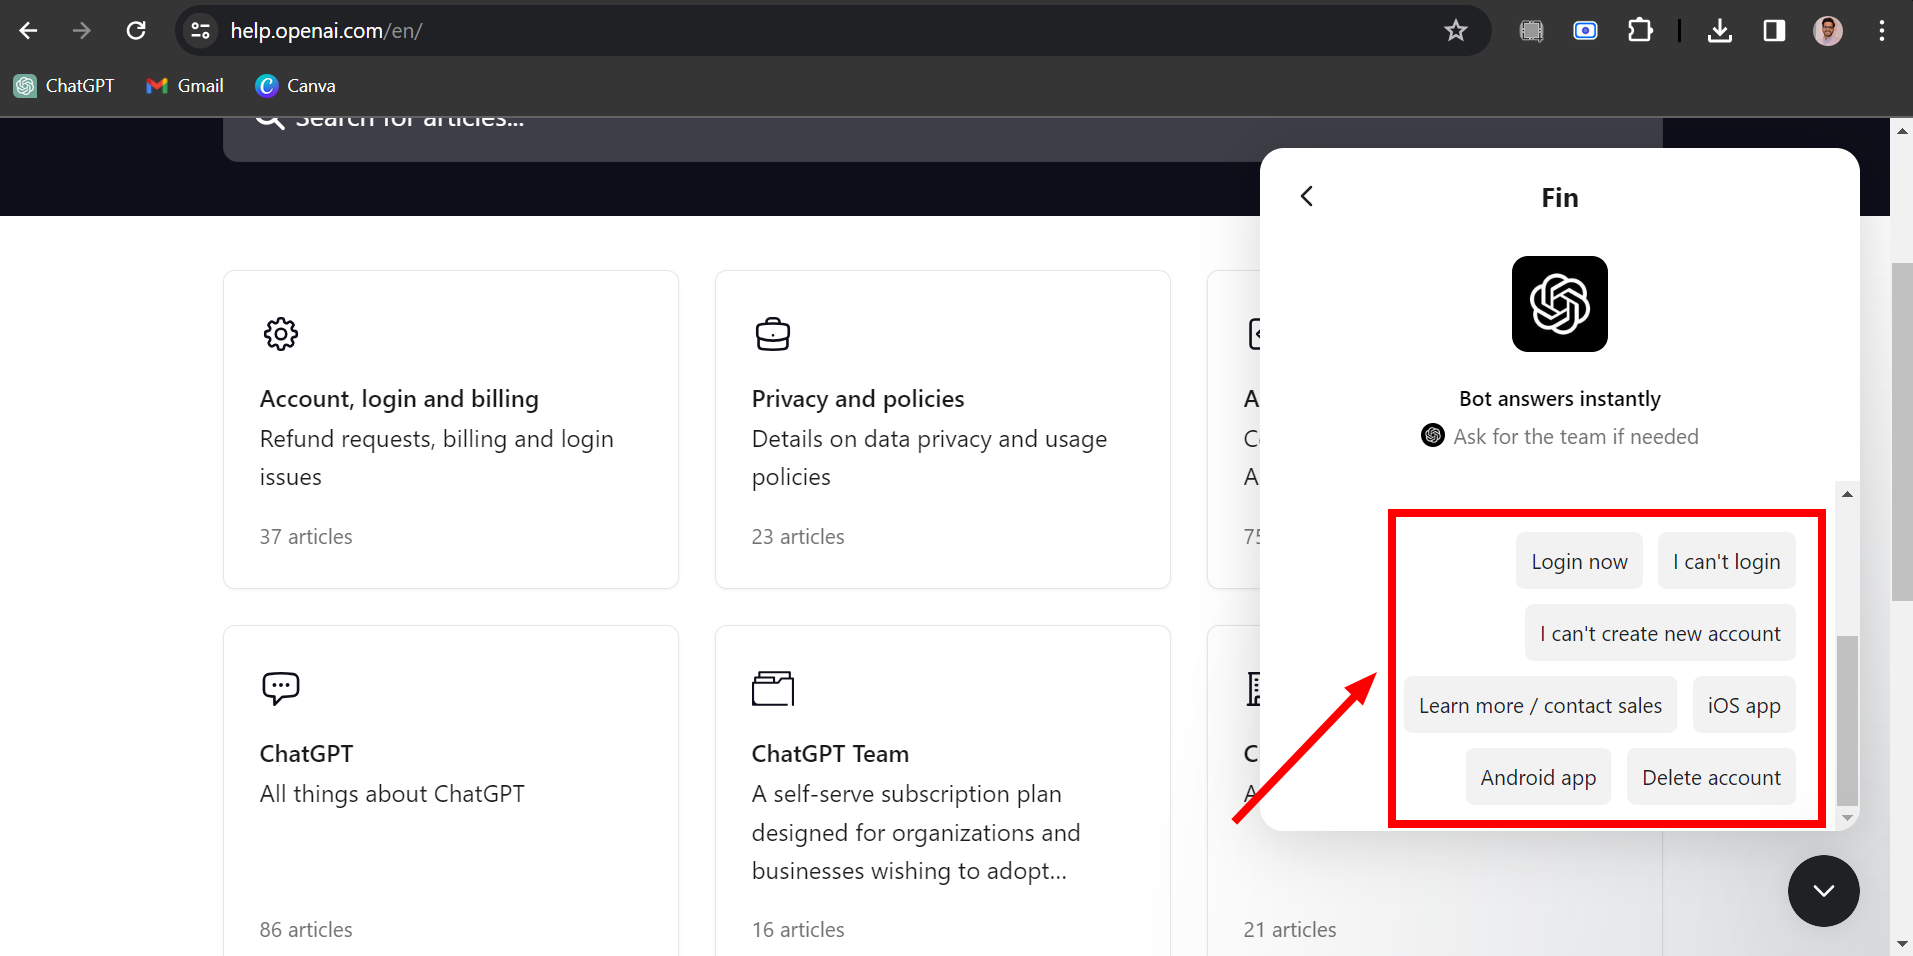
Task: Collapse the chat widget with chevron button
Action: click(1824, 891)
